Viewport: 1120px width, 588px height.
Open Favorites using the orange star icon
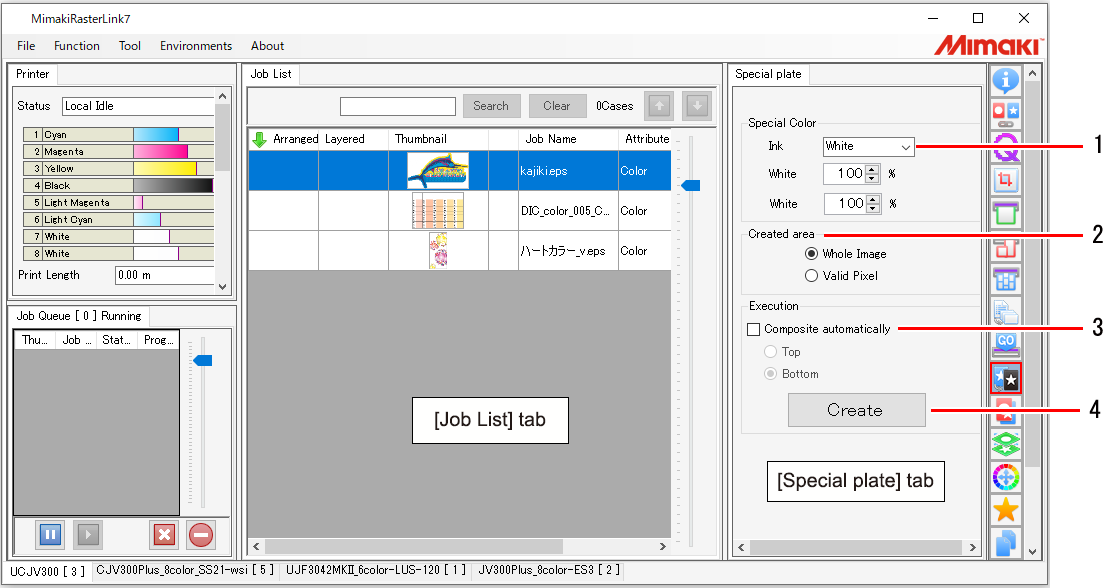[1006, 510]
